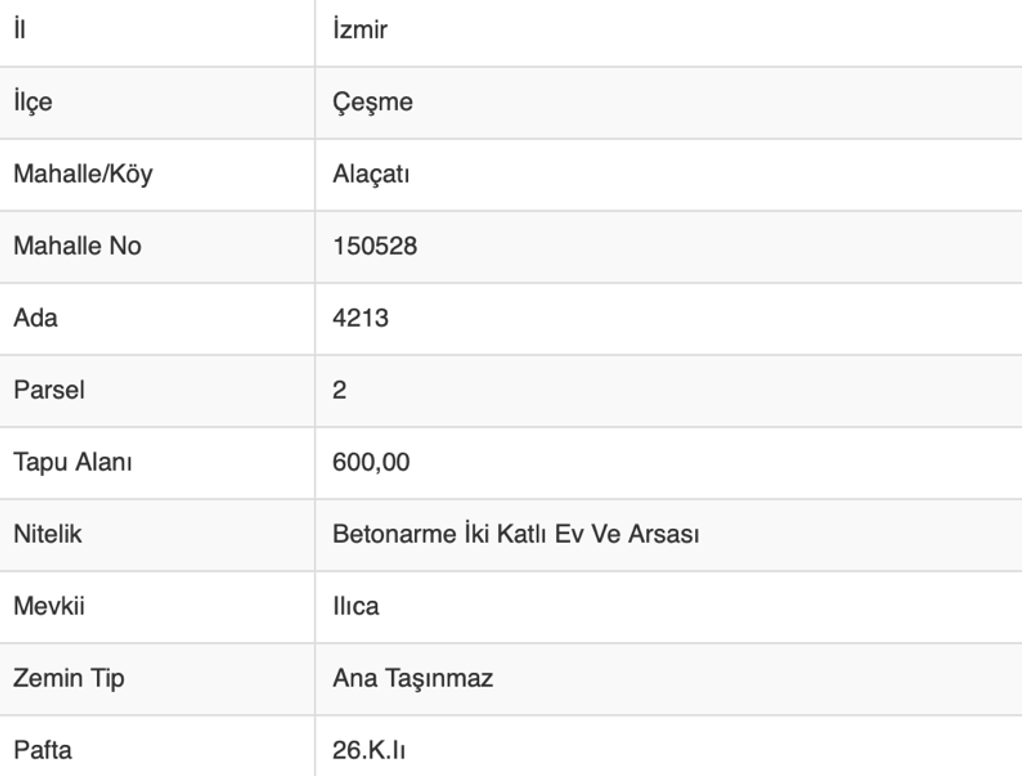The width and height of the screenshot is (1022, 776).
Task: Click the Ada row label
Action: (x=35, y=318)
